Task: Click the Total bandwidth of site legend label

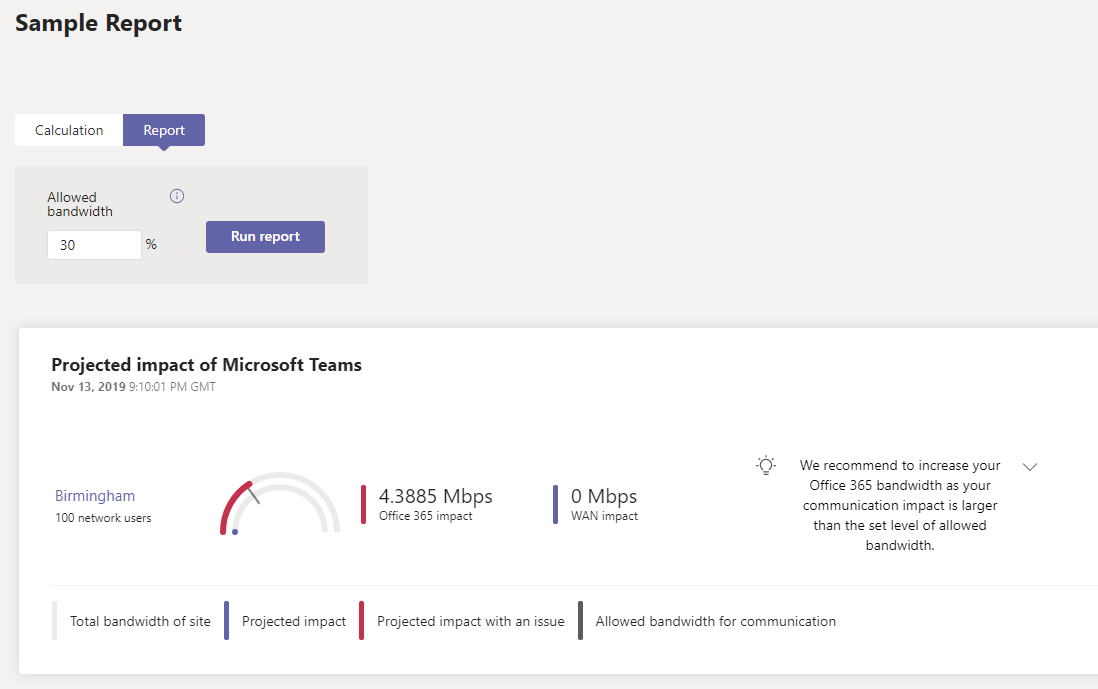Action: (x=140, y=621)
